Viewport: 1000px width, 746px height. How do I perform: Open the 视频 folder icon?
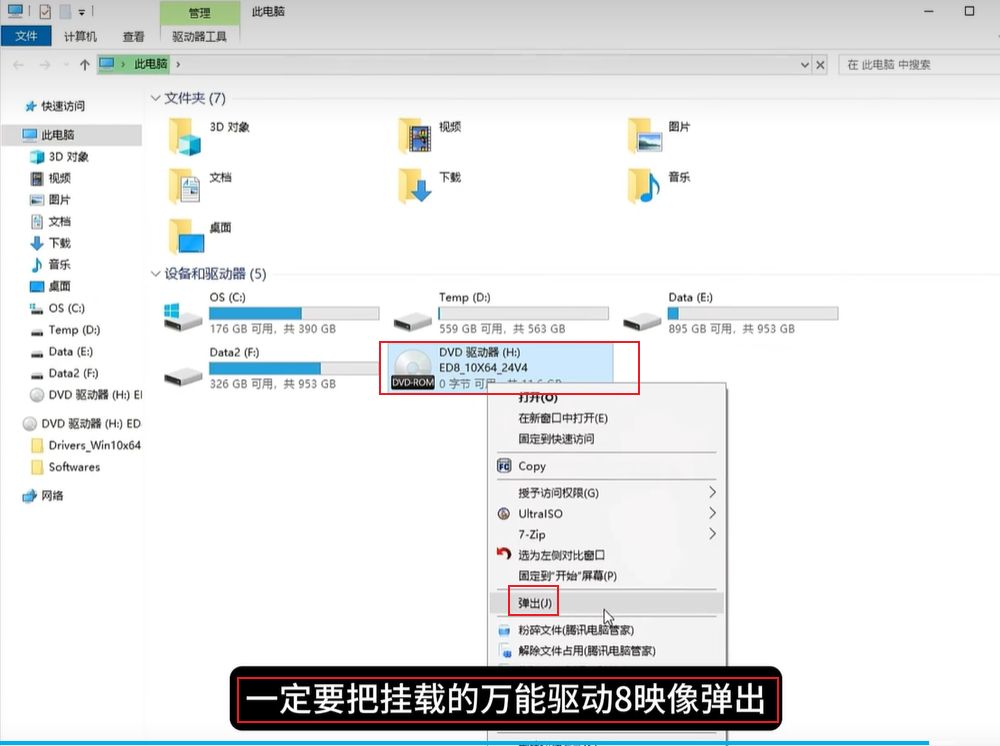coord(415,135)
